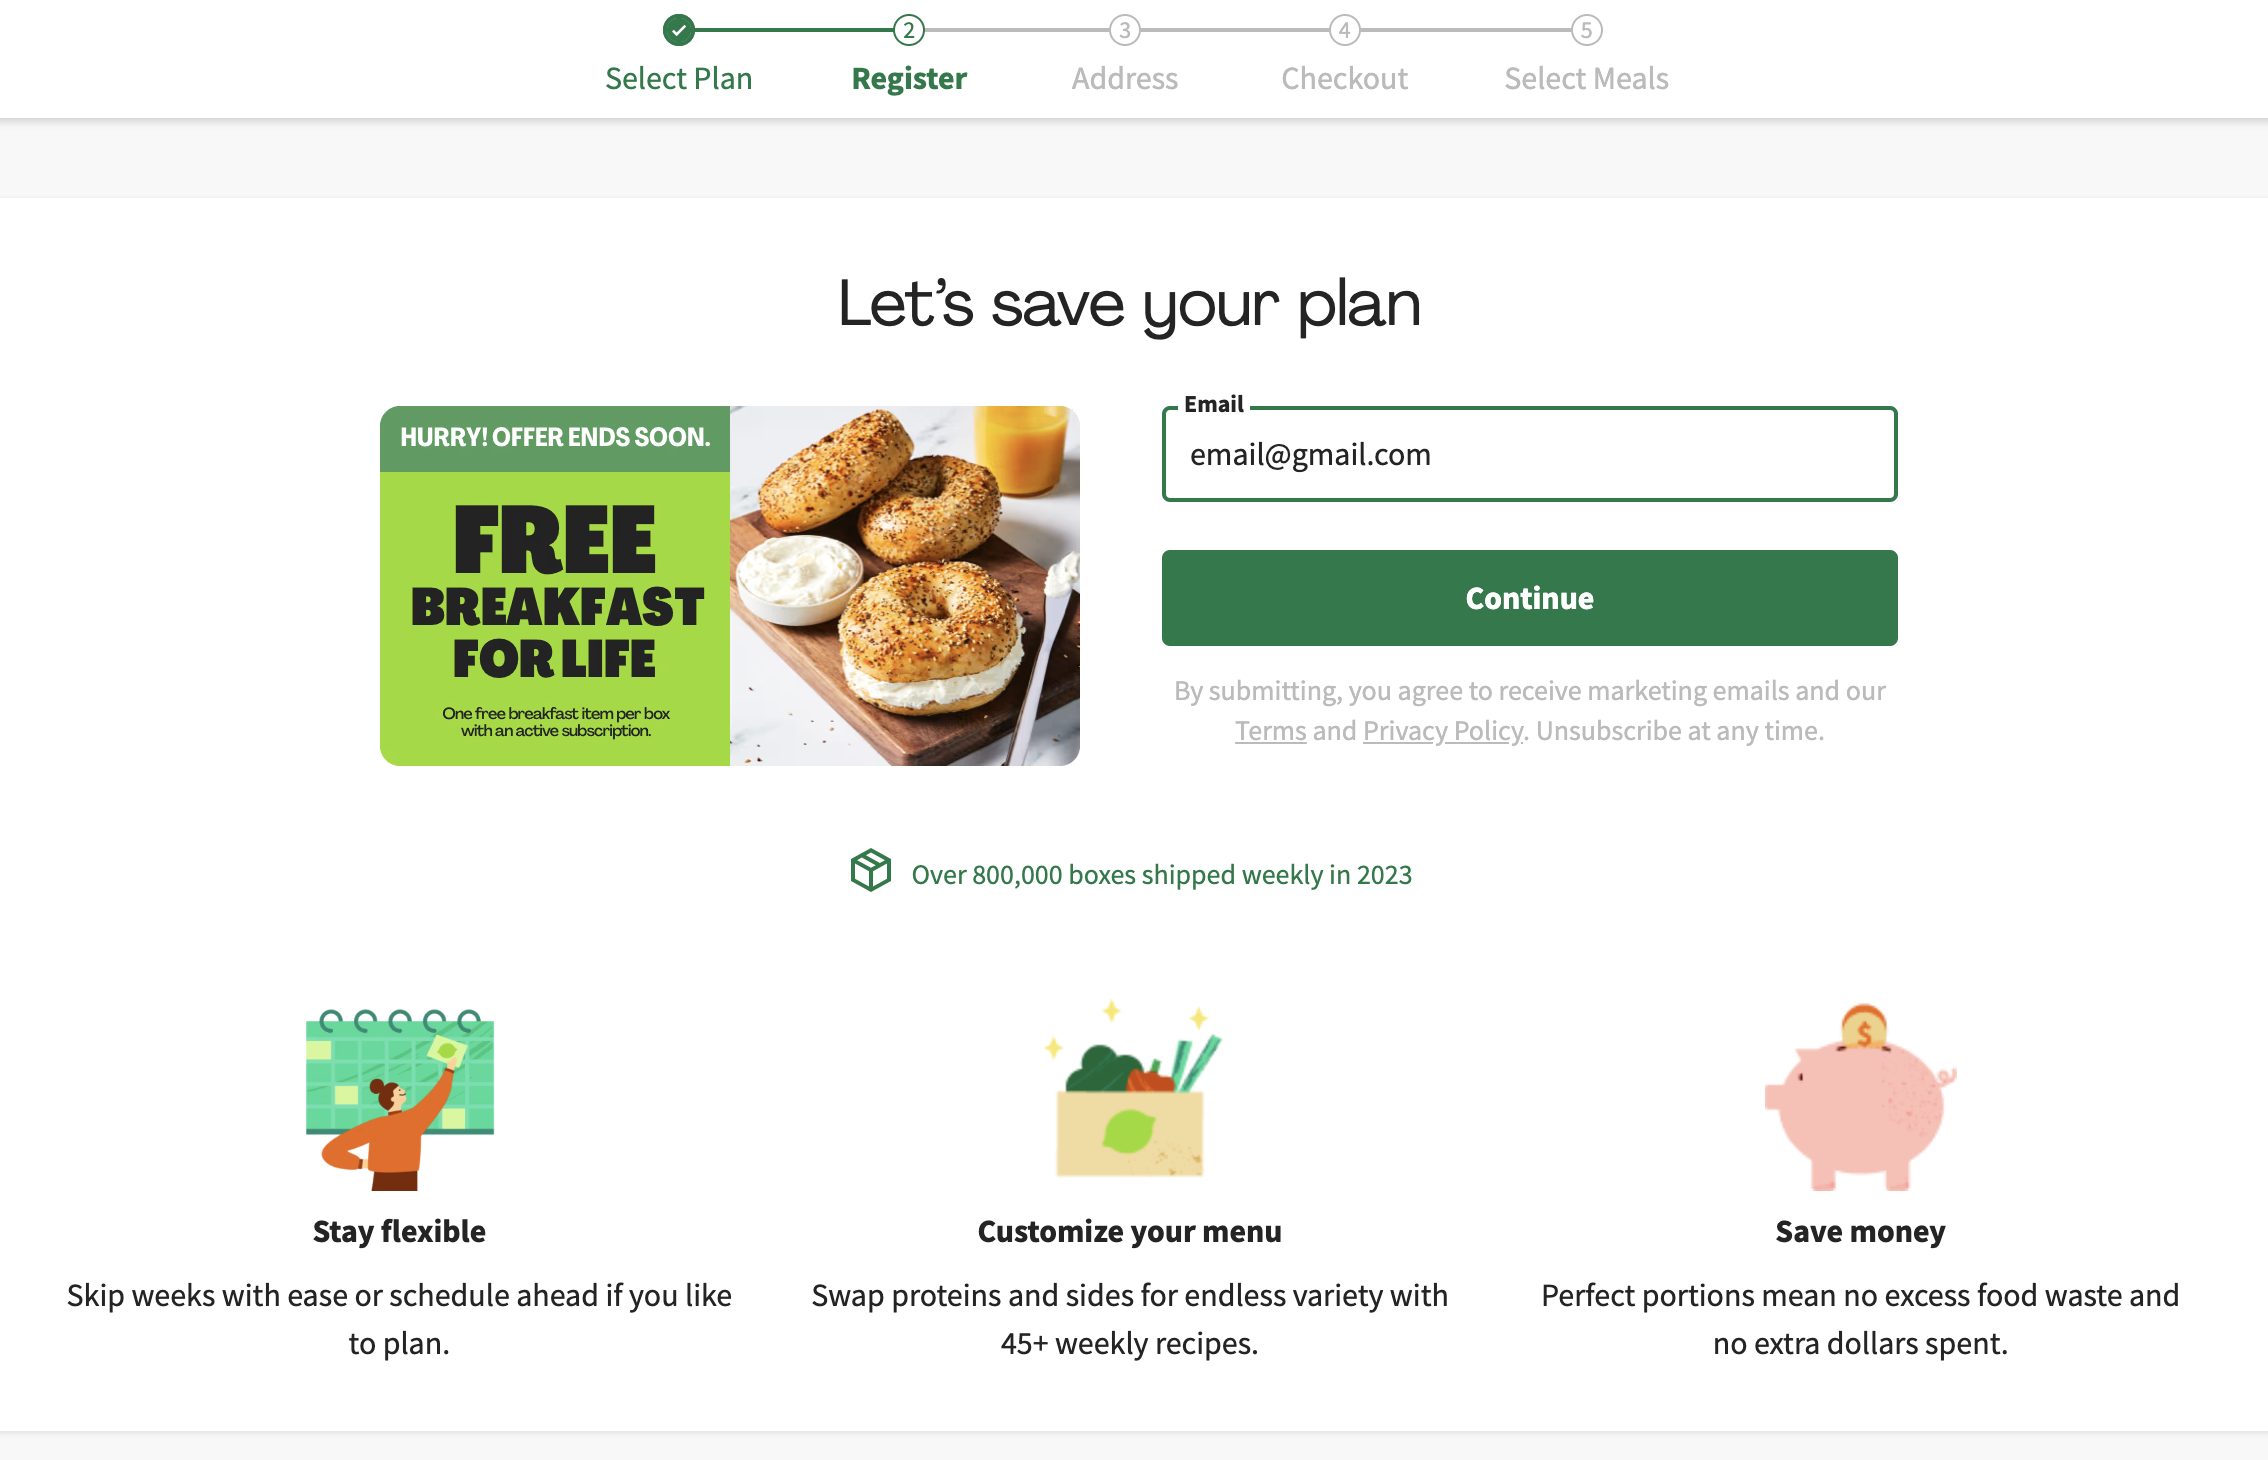Click the green checkmark step circle

pyautogui.click(x=679, y=30)
